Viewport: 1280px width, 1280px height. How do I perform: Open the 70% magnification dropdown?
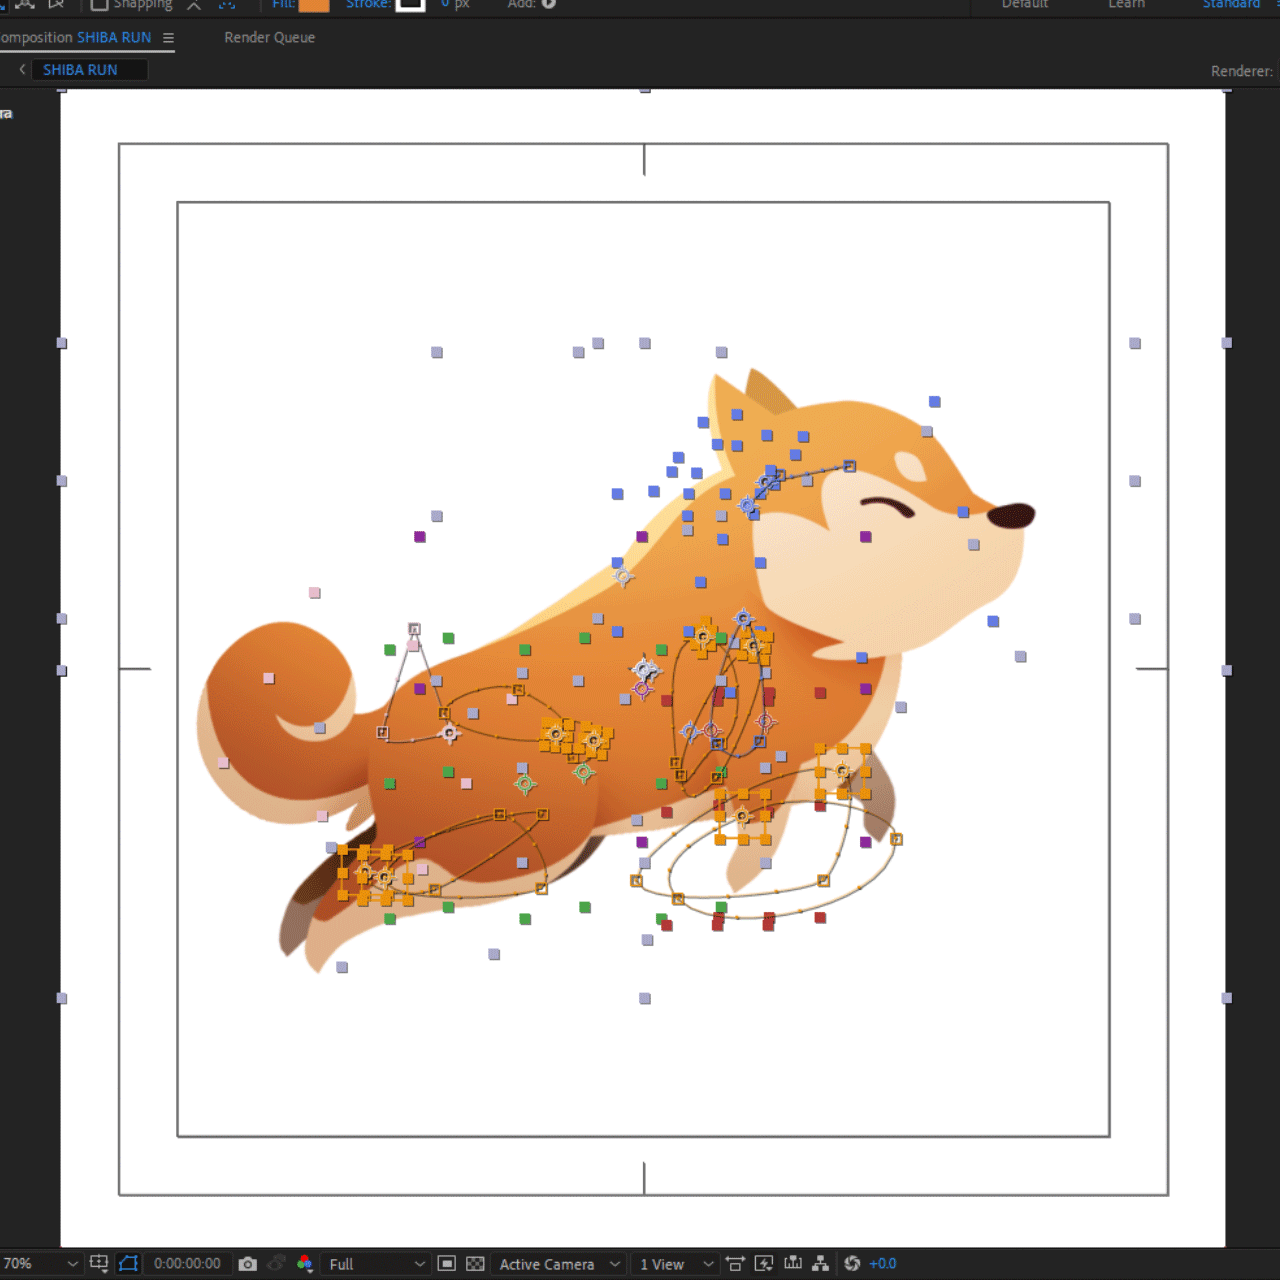click(x=40, y=1264)
